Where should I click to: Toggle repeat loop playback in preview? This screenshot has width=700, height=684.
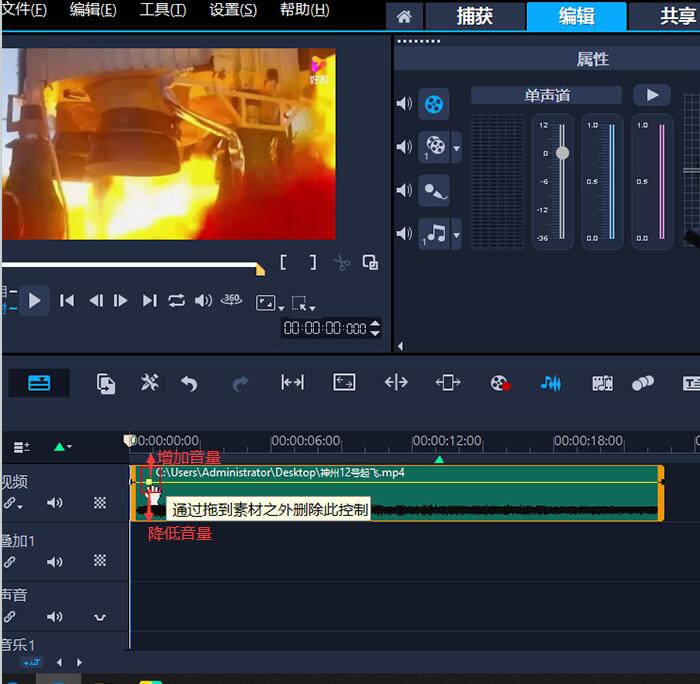pyautogui.click(x=177, y=300)
